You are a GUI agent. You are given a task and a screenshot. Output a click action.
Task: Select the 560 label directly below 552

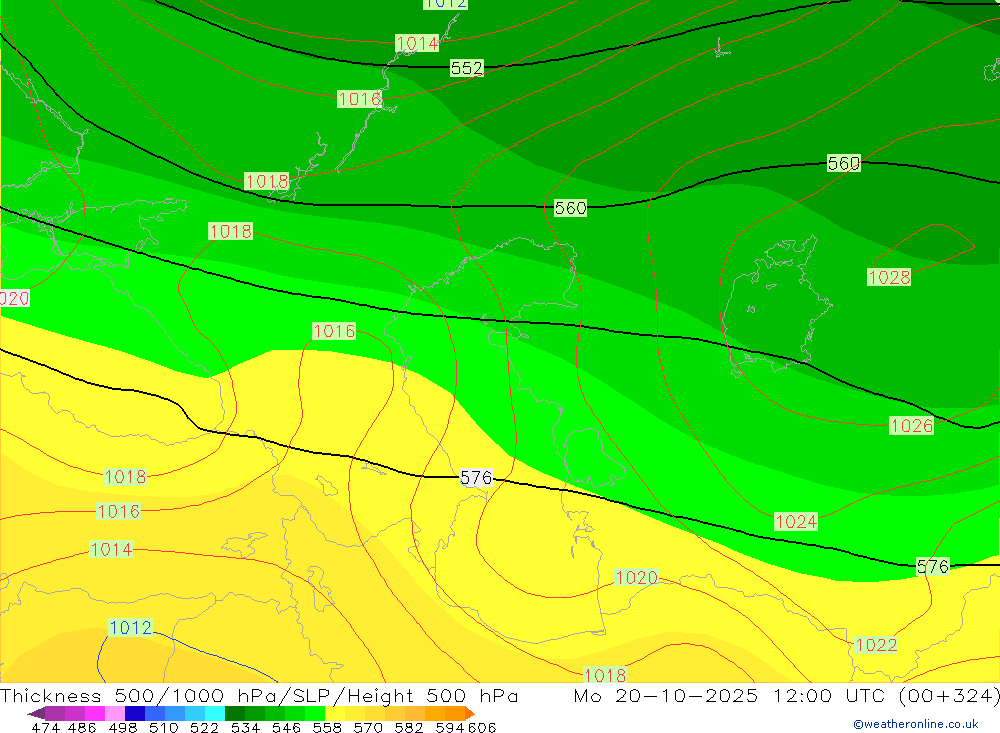click(570, 208)
